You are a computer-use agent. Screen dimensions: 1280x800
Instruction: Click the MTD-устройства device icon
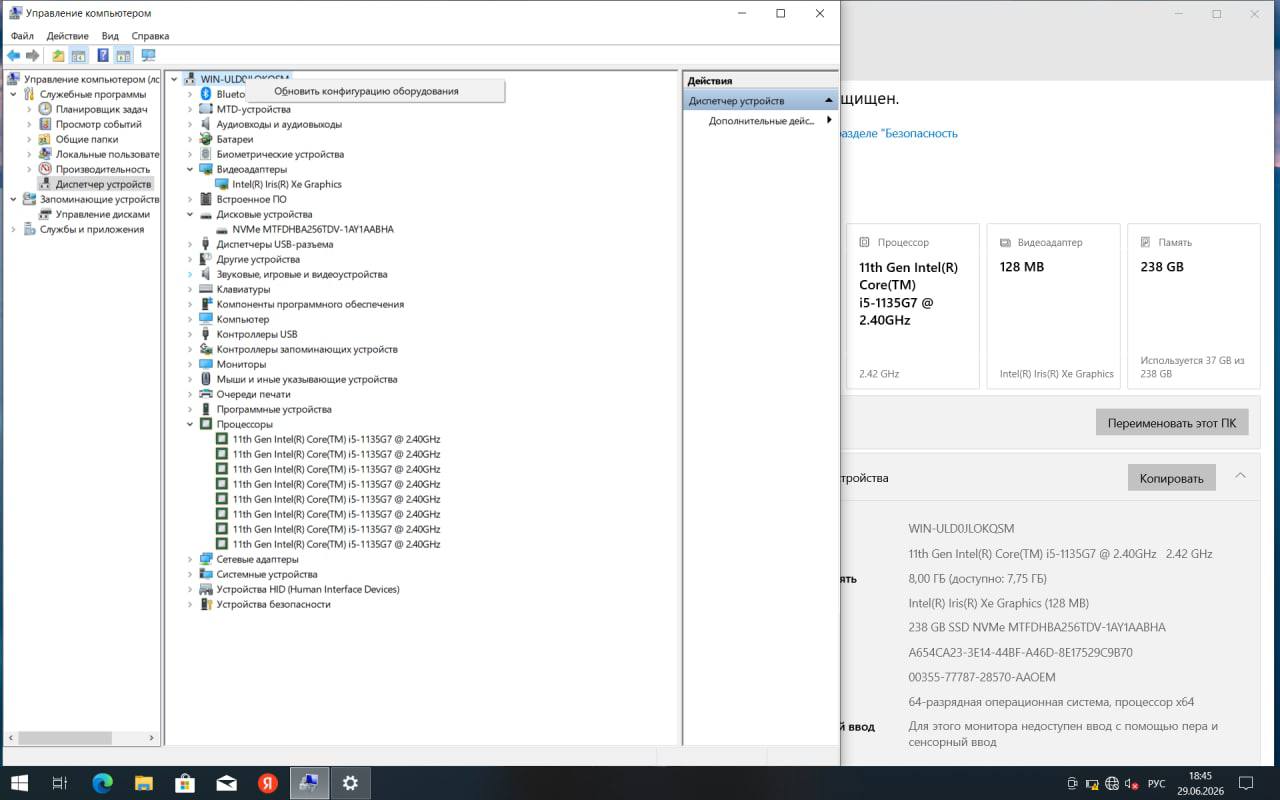tap(206, 109)
